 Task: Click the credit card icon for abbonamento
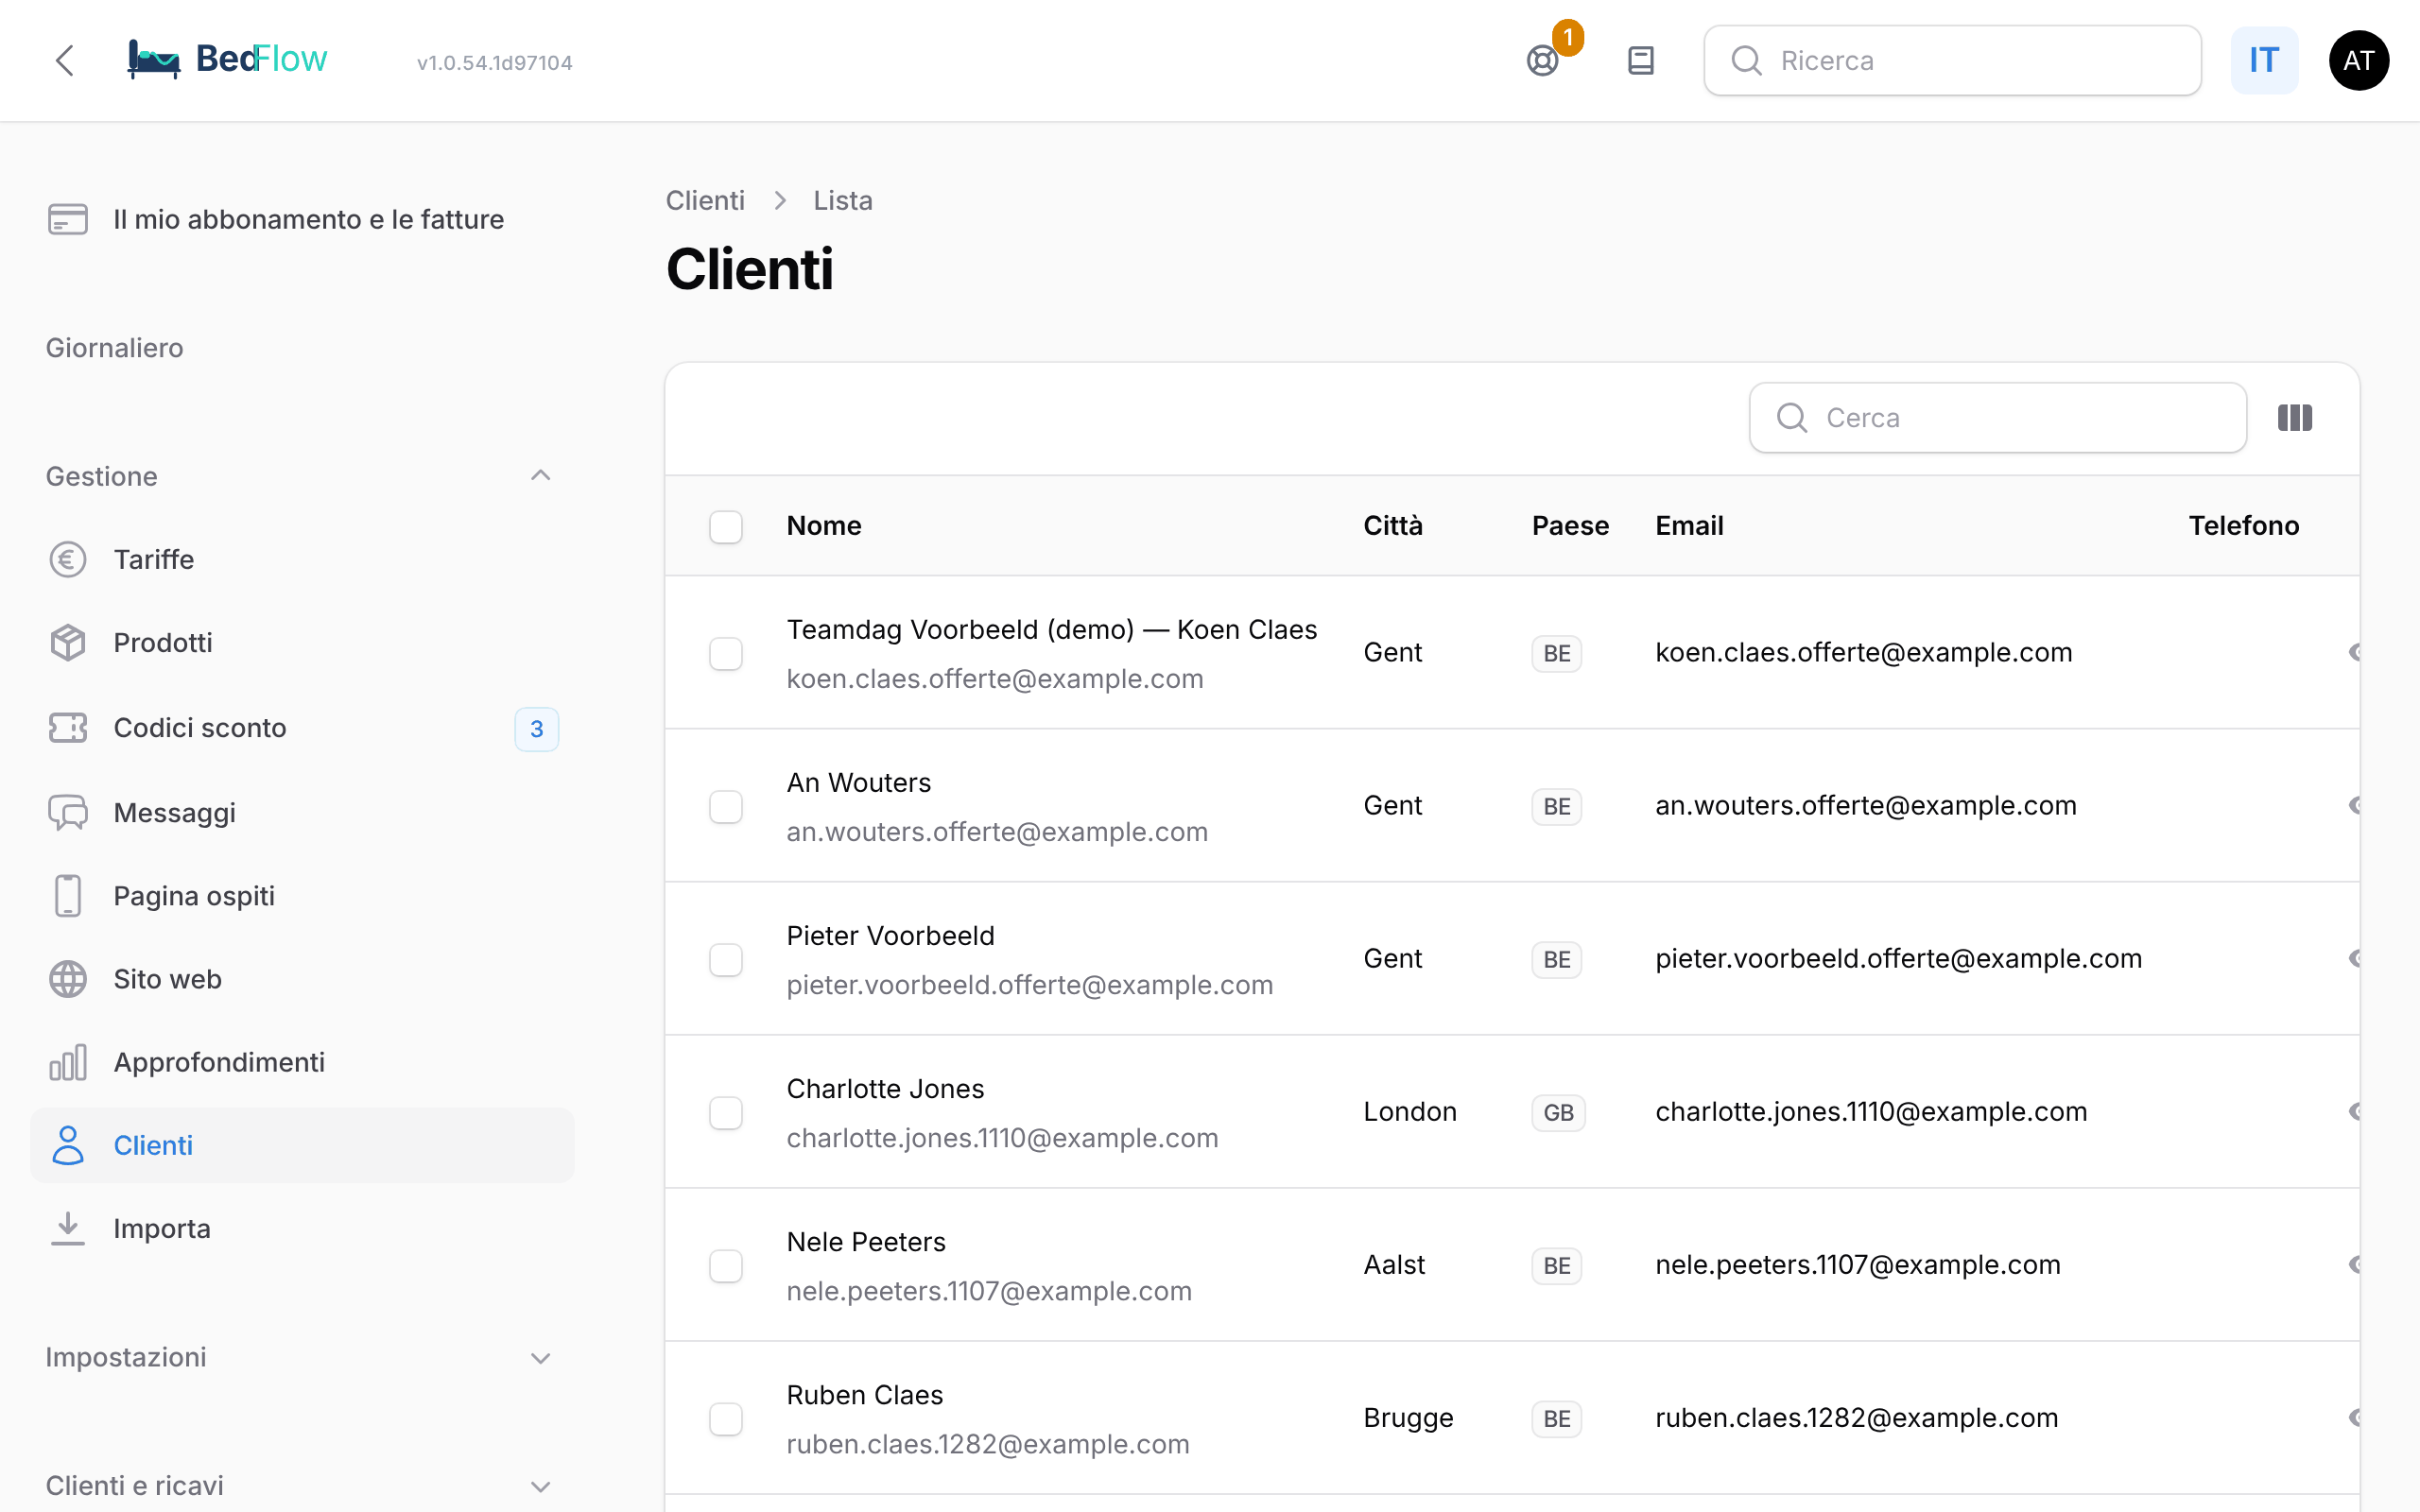(x=68, y=219)
